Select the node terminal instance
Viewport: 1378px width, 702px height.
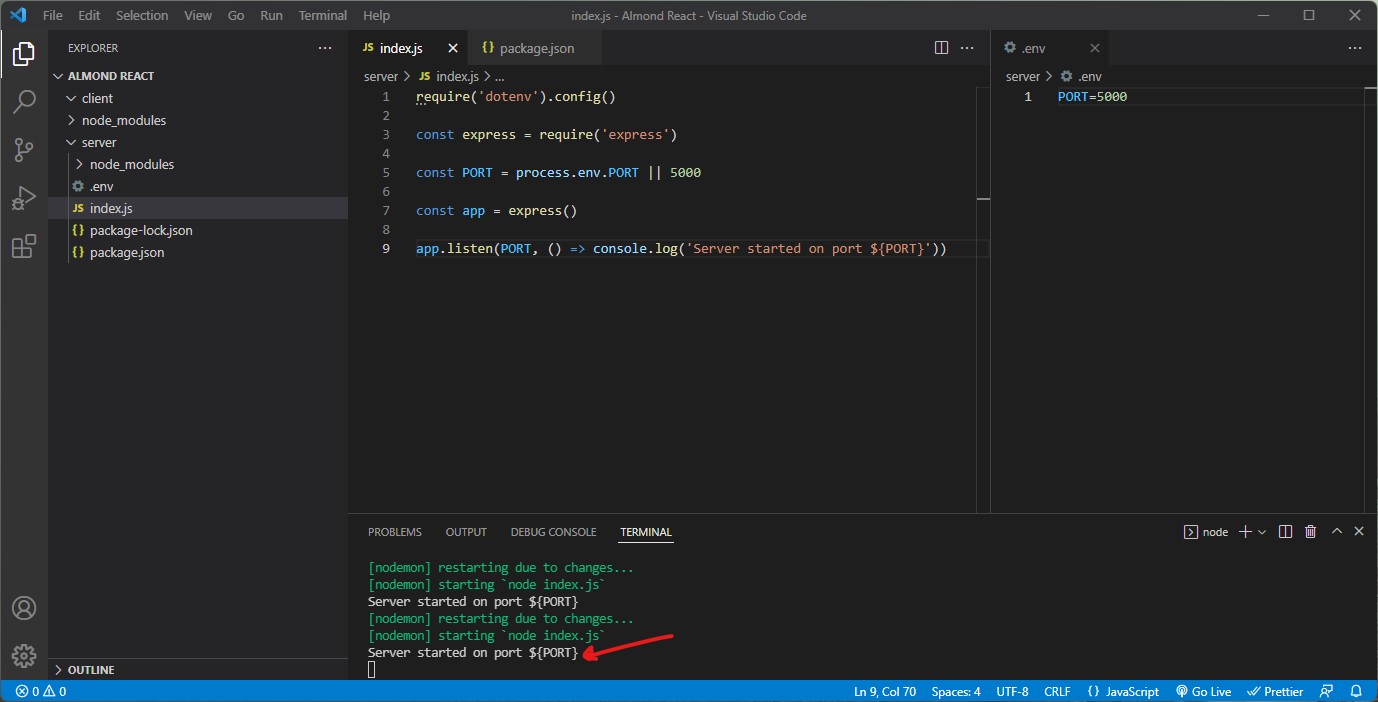click(x=1206, y=532)
